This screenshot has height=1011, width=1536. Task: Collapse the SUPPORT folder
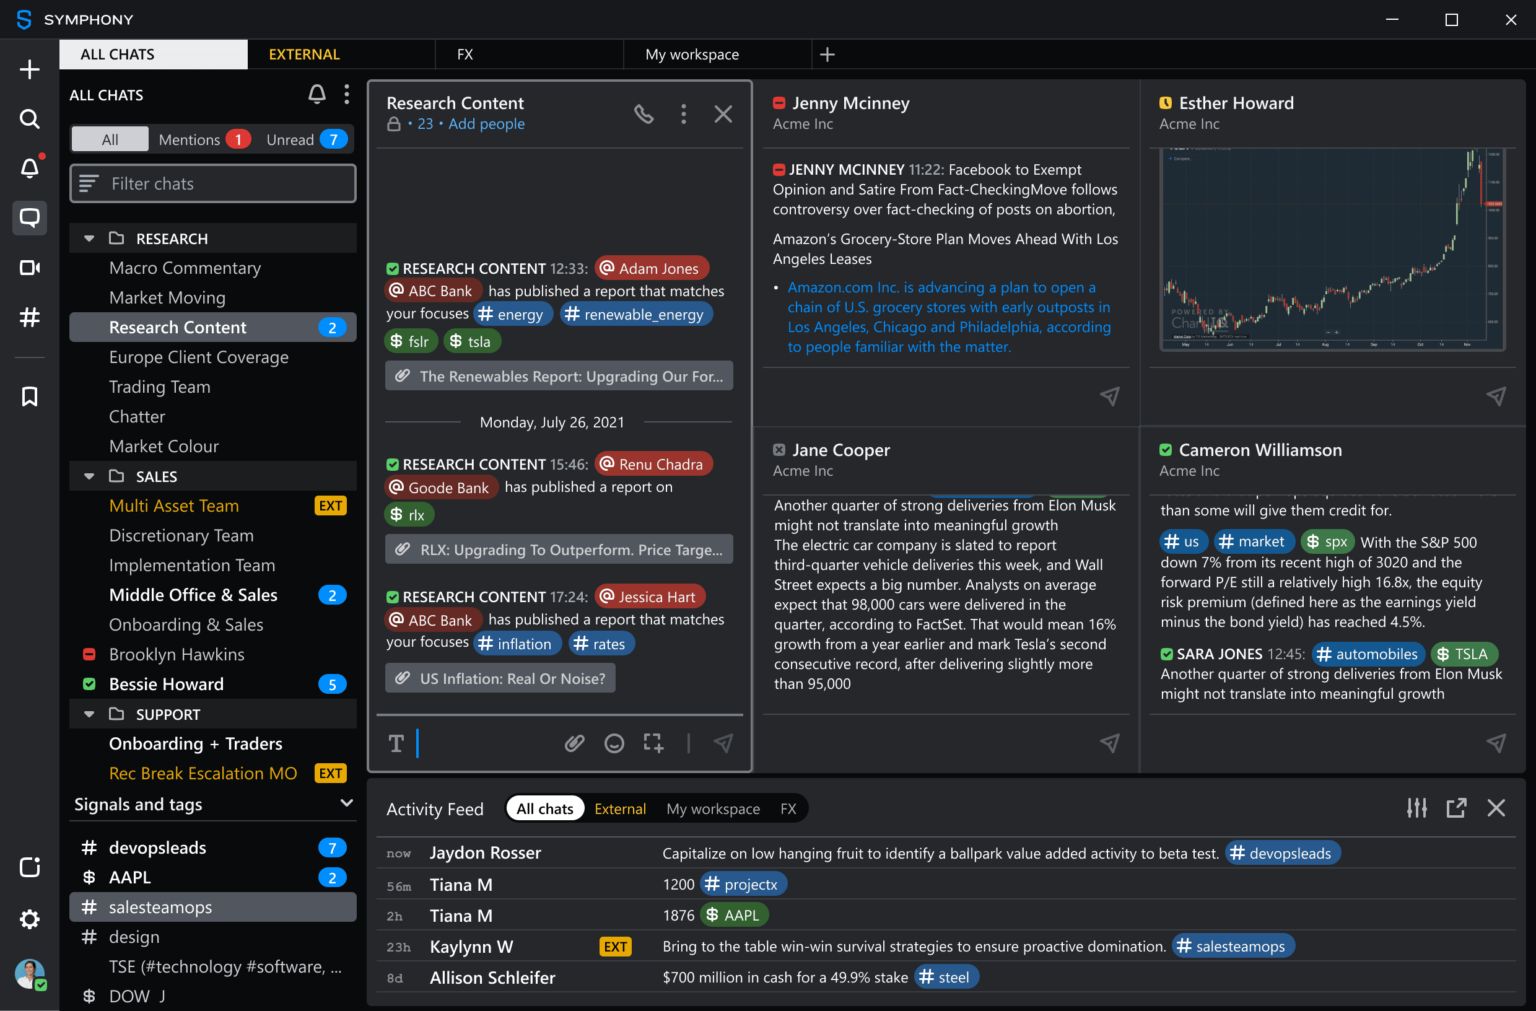tap(89, 715)
